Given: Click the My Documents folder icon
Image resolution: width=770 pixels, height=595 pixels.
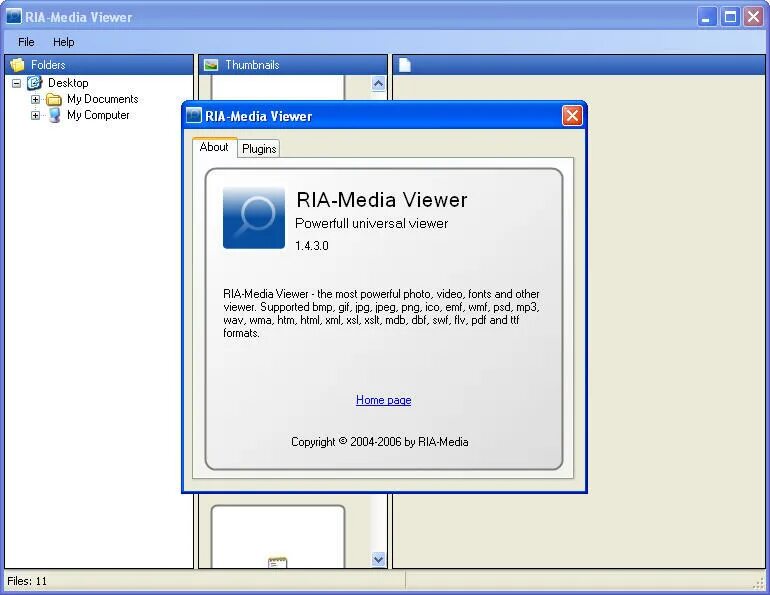Looking at the screenshot, I should (54, 99).
